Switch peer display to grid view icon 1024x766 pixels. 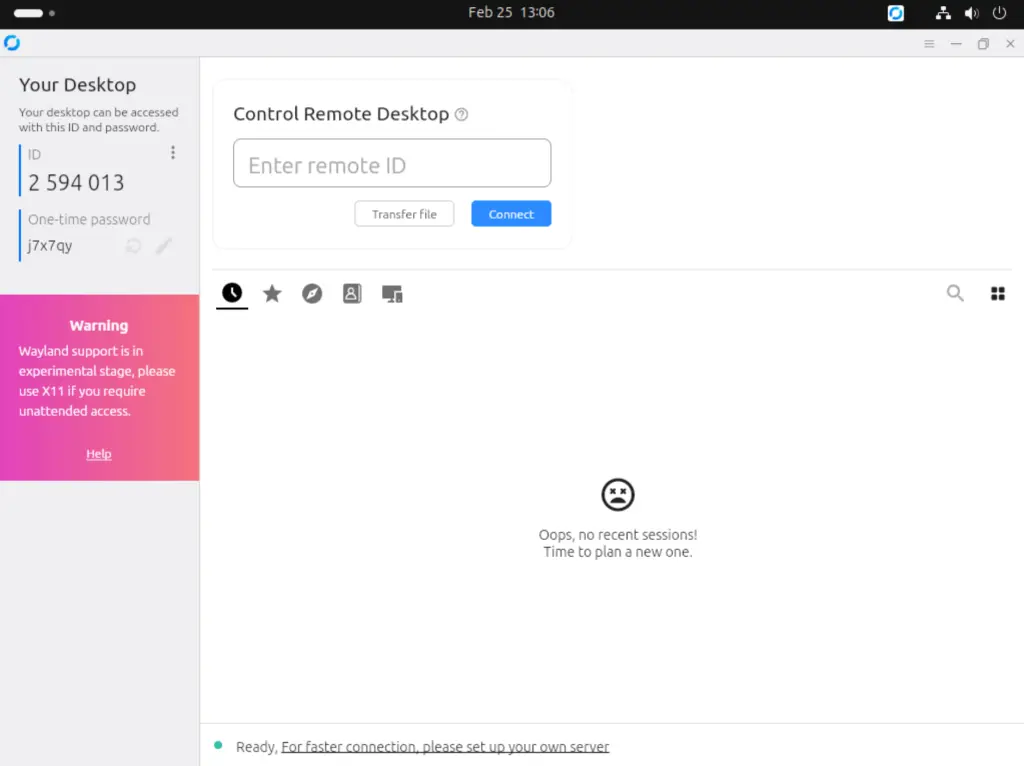pos(997,293)
